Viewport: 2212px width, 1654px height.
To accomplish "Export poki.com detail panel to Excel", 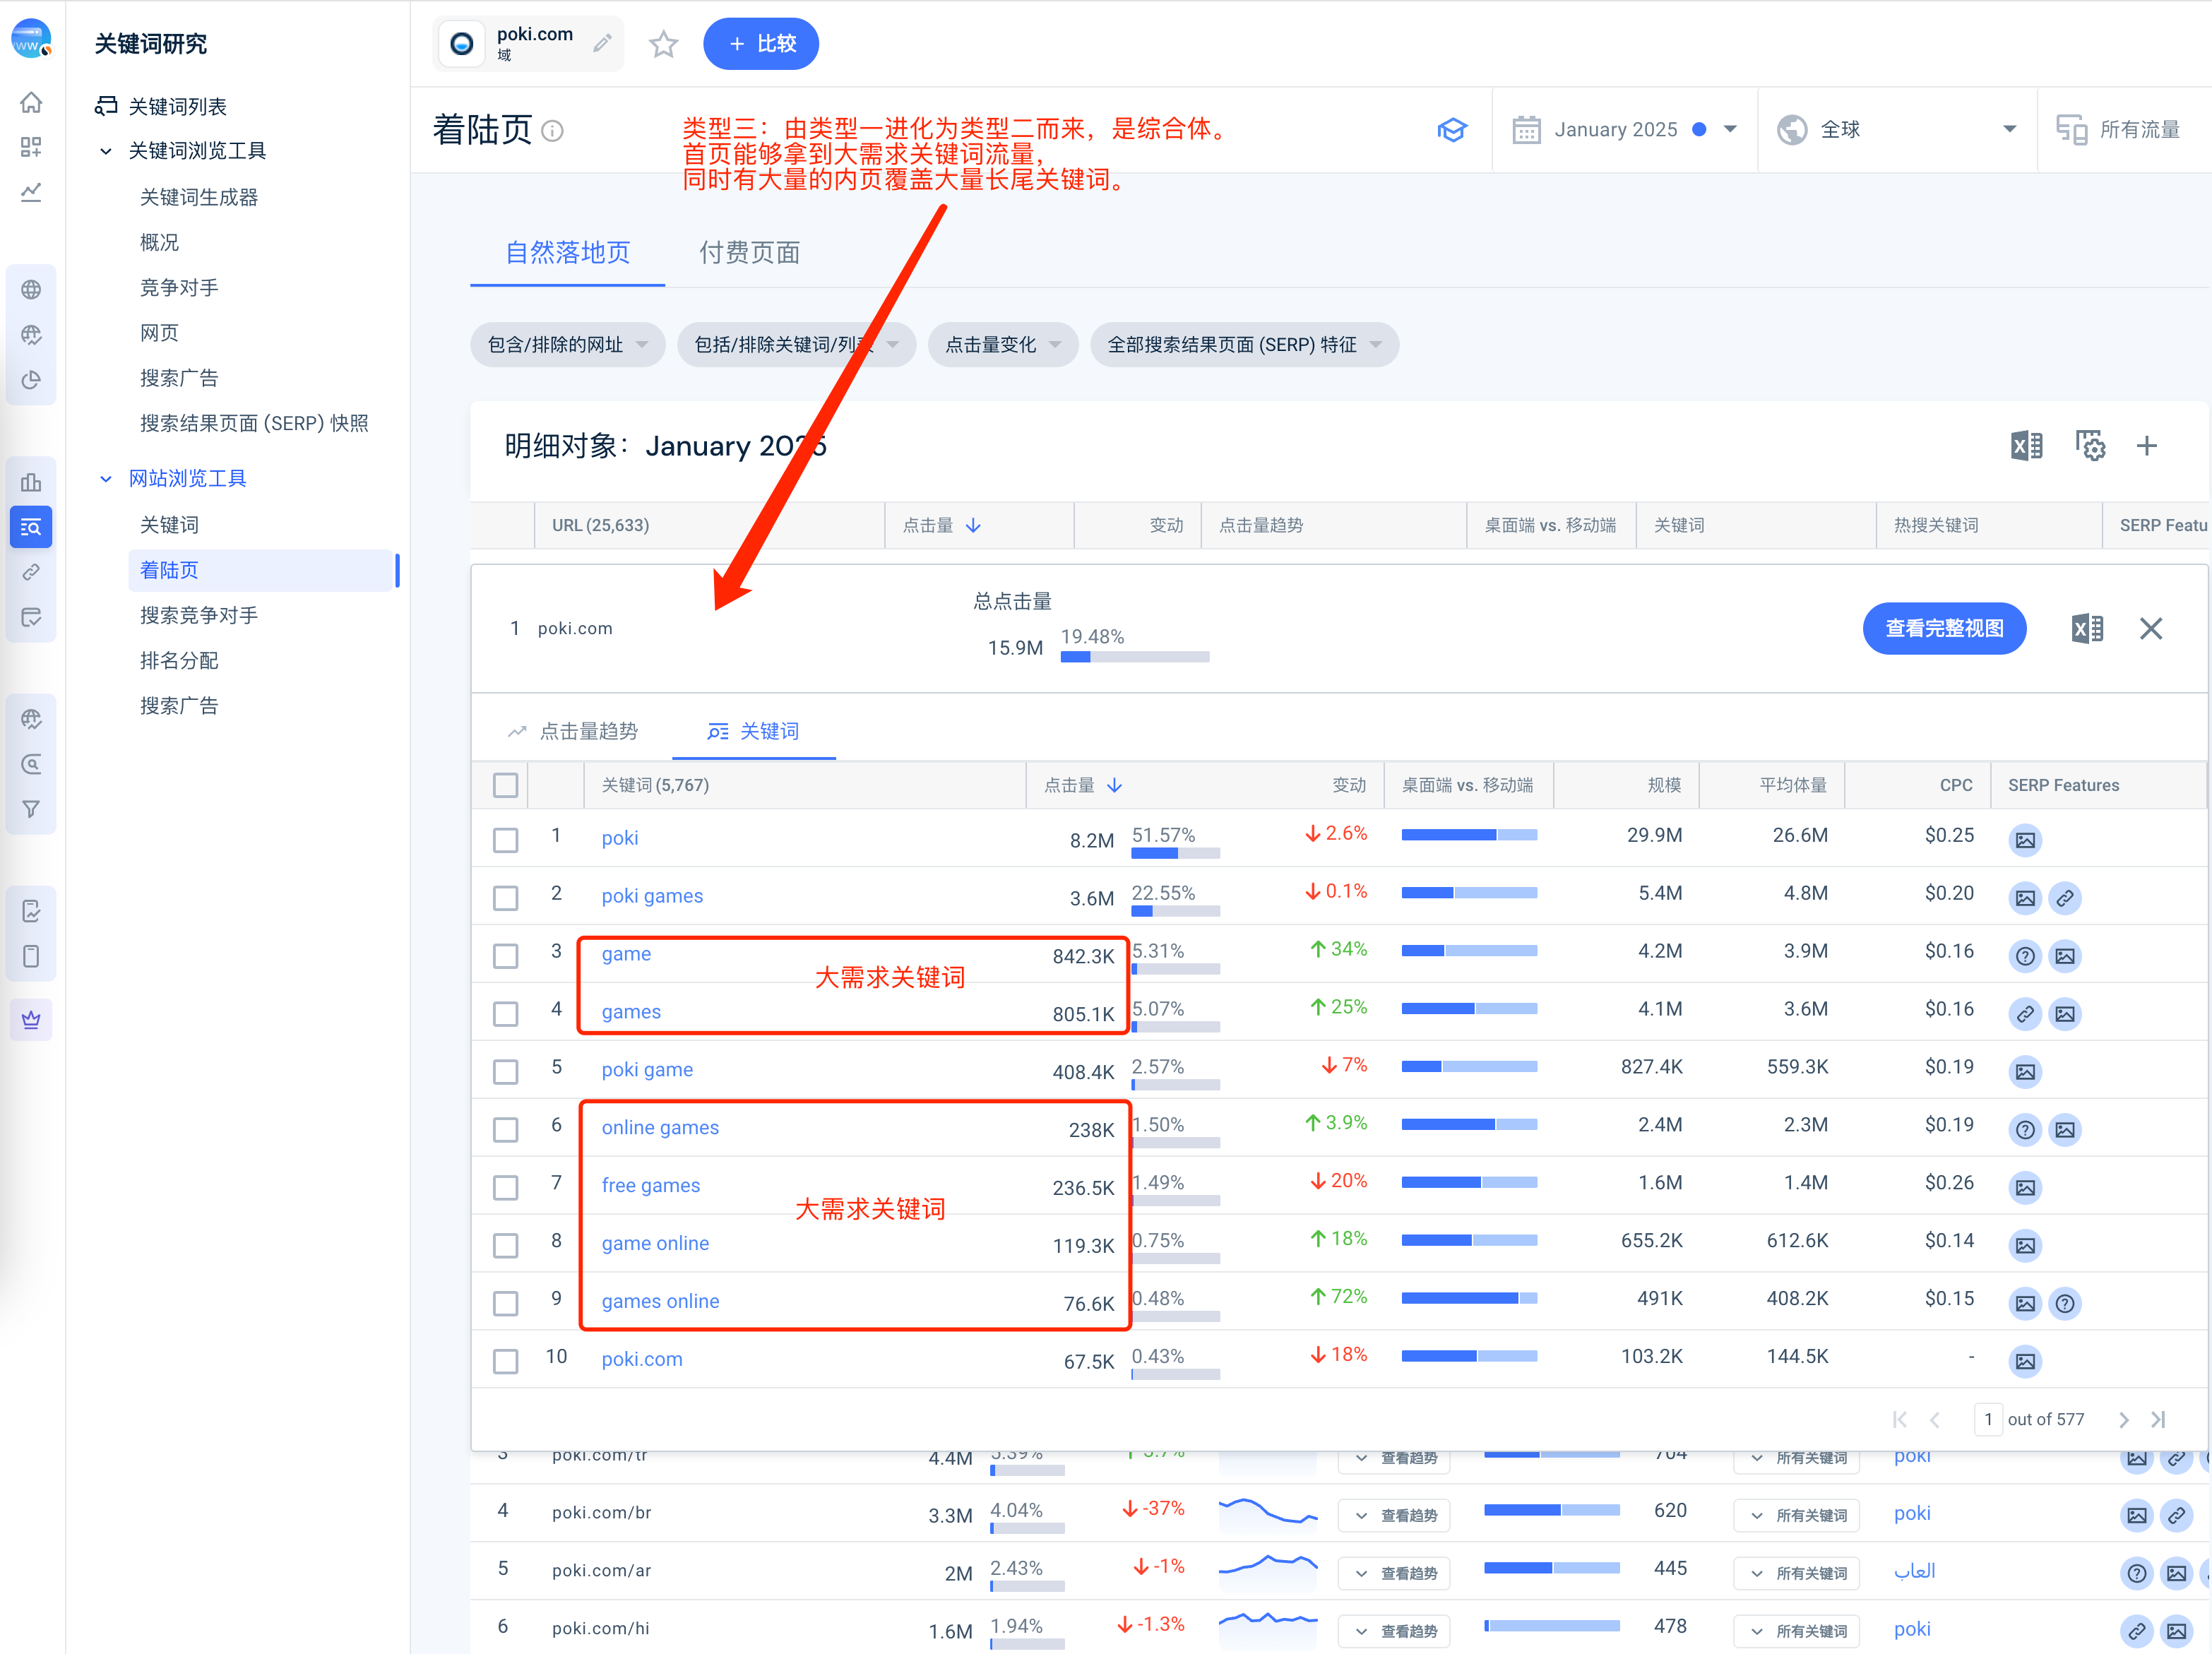I will click(x=2087, y=628).
